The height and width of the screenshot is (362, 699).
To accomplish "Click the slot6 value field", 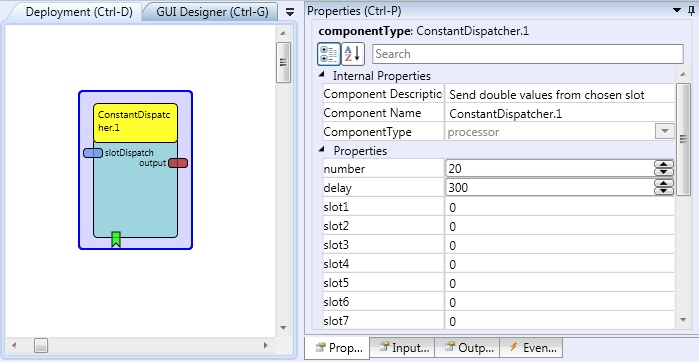I will click(560, 302).
